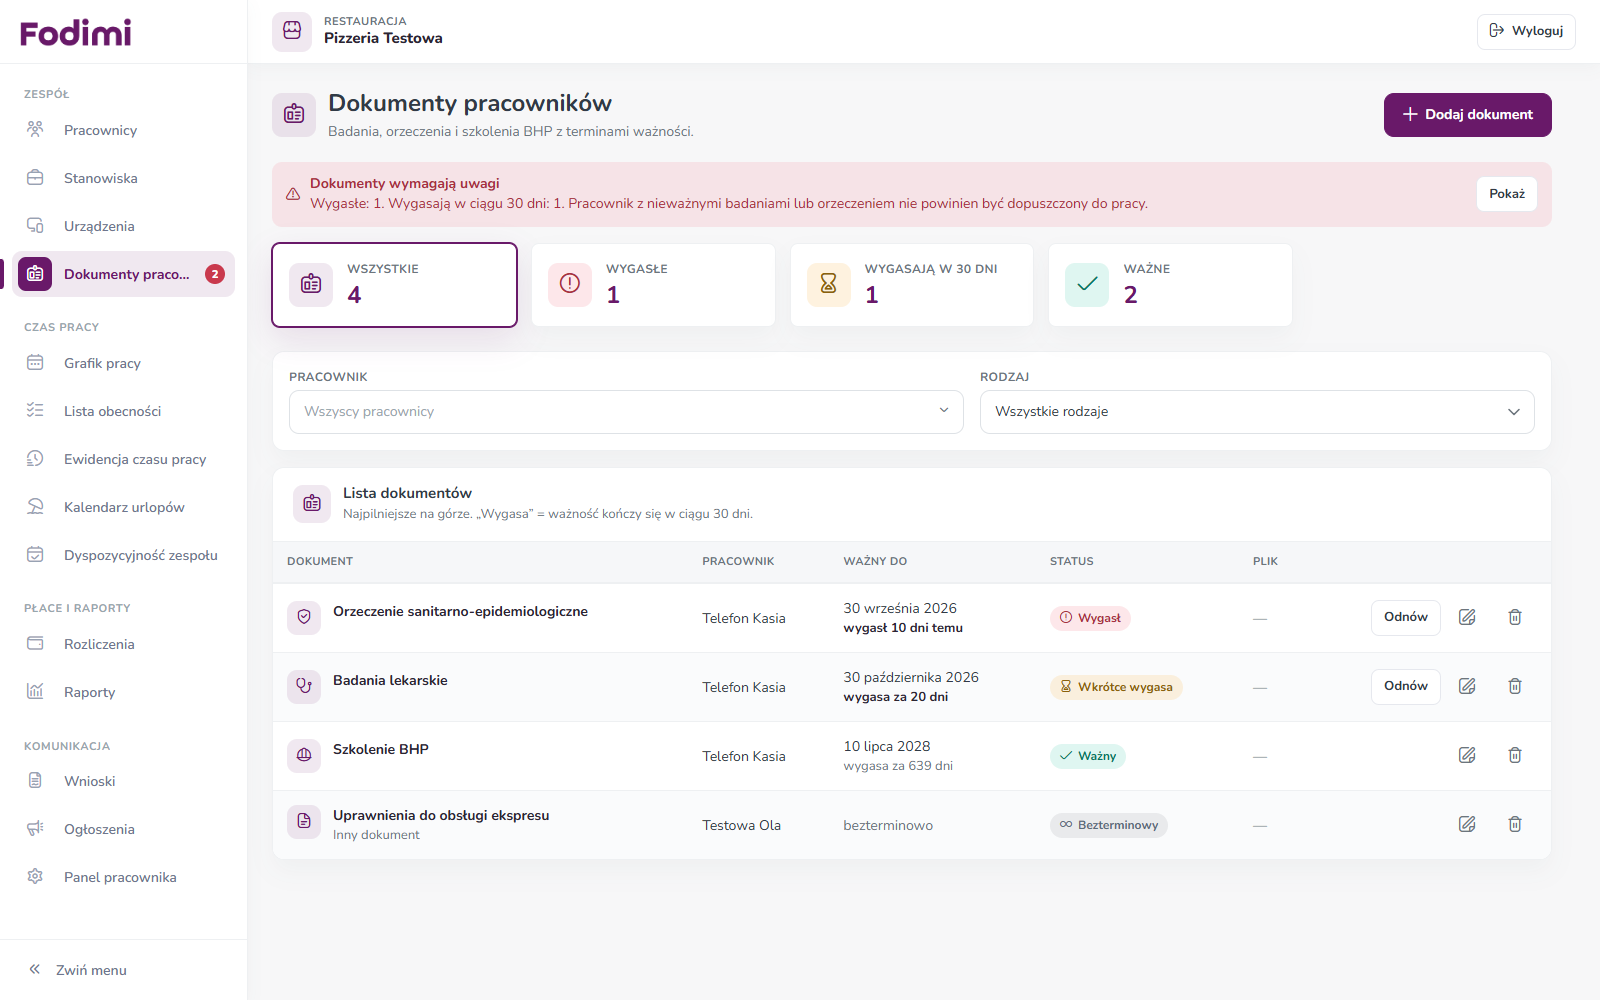This screenshot has width=1600, height=1000.
Task: Edit the Orzeczenie sanitarno-epidemiologiczne document
Action: click(x=1467, y=617)
